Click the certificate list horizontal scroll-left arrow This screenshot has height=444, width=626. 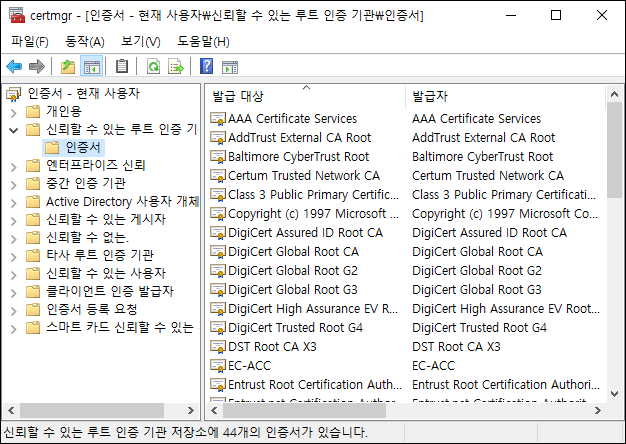pos(215,410)
